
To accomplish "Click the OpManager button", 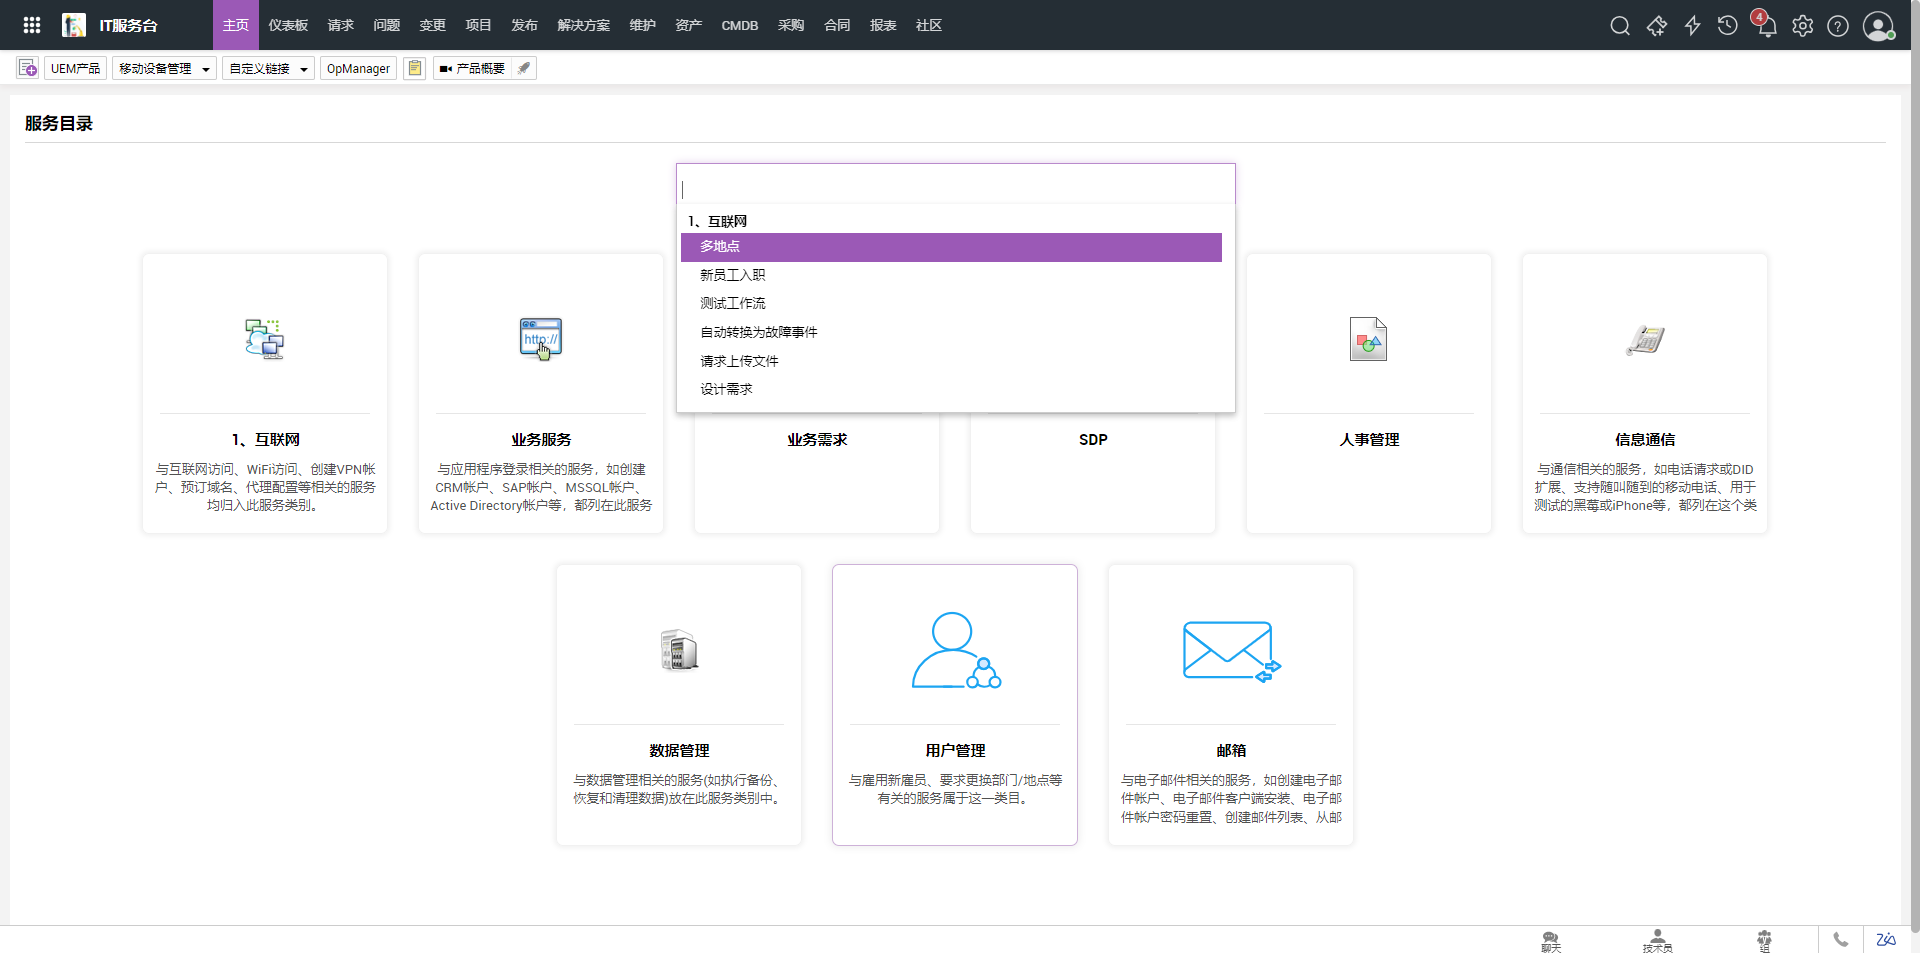I will (x=358, y=68).
